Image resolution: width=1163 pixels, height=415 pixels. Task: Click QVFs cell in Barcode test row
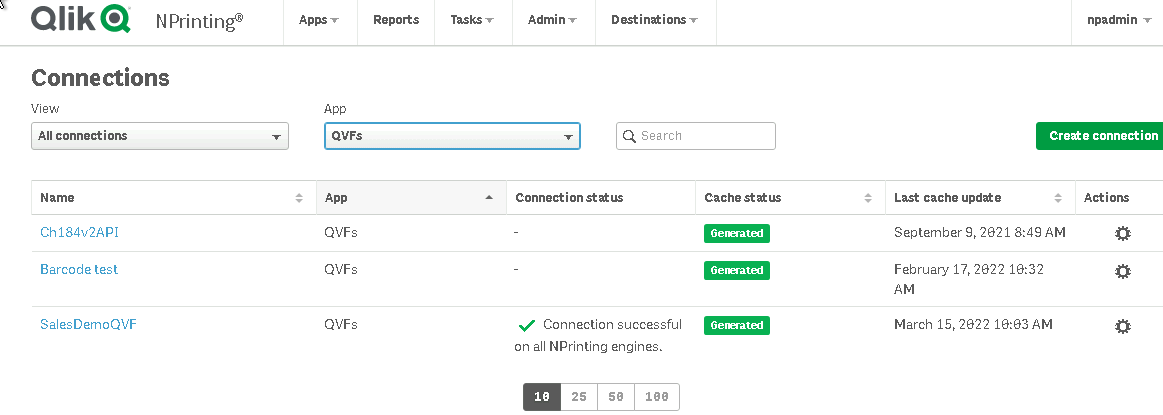click(340, 270)
